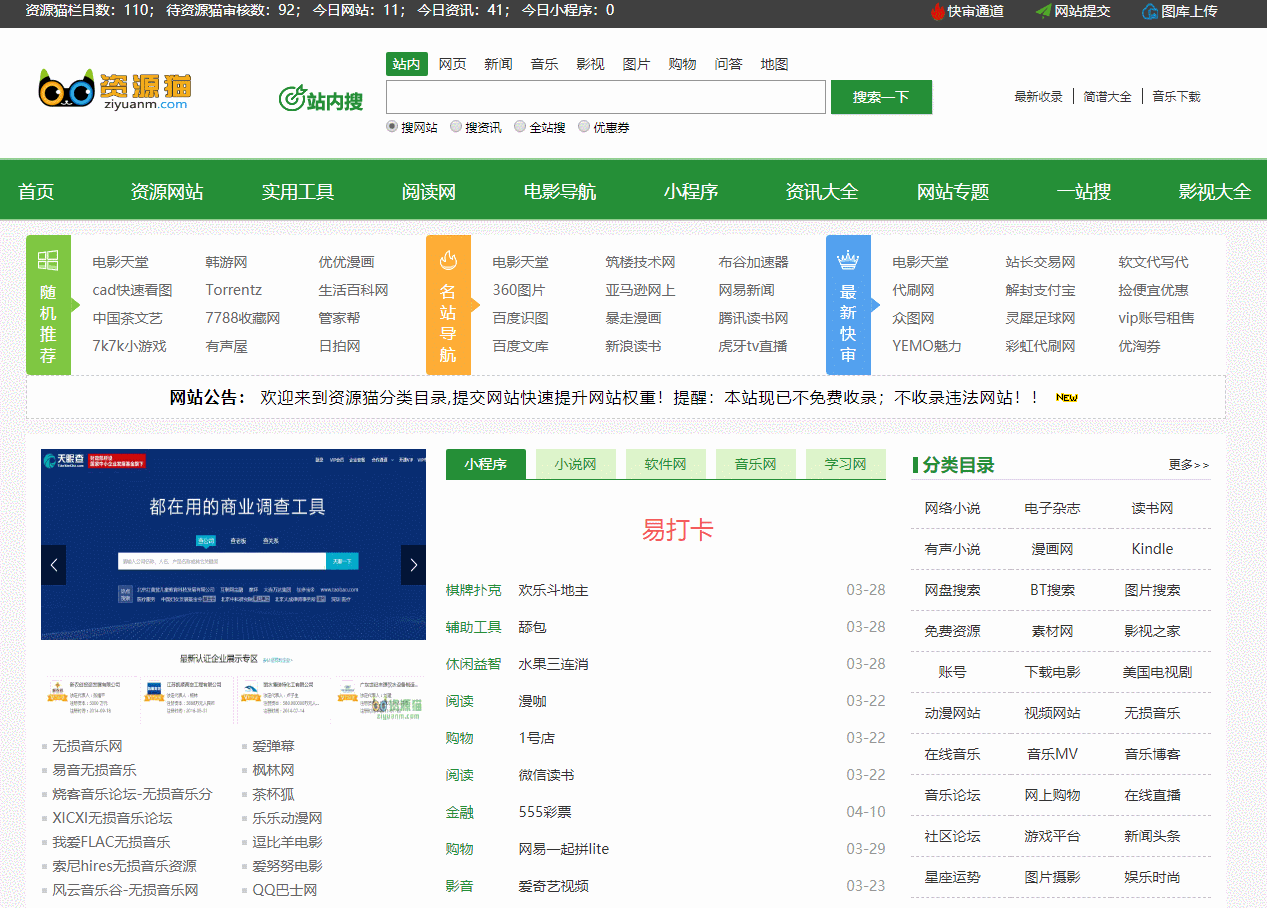Click the grid icon above 随机推荐

coord(48,260)
